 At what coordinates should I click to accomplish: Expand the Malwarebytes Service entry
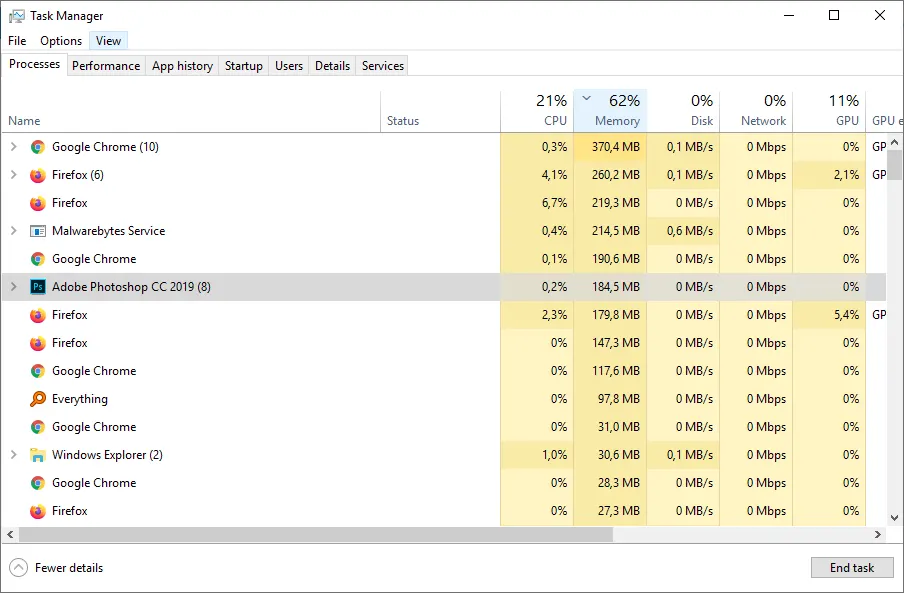(x=14, y=231)
